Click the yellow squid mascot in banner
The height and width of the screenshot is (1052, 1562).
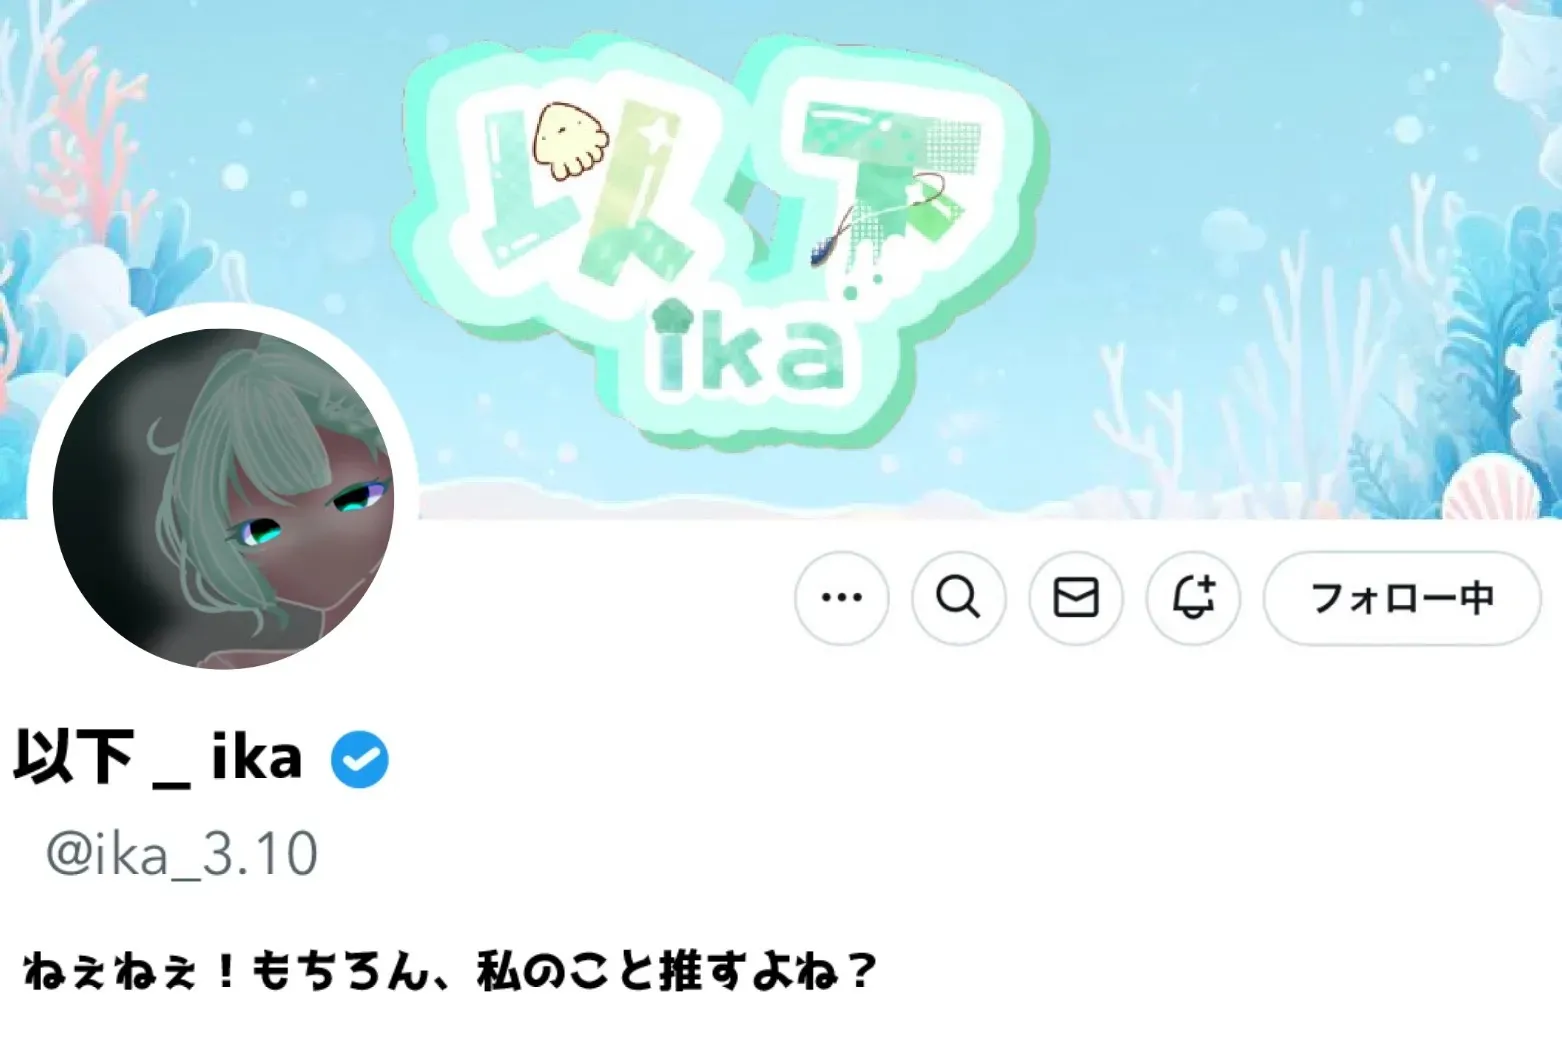click(569, 141)
